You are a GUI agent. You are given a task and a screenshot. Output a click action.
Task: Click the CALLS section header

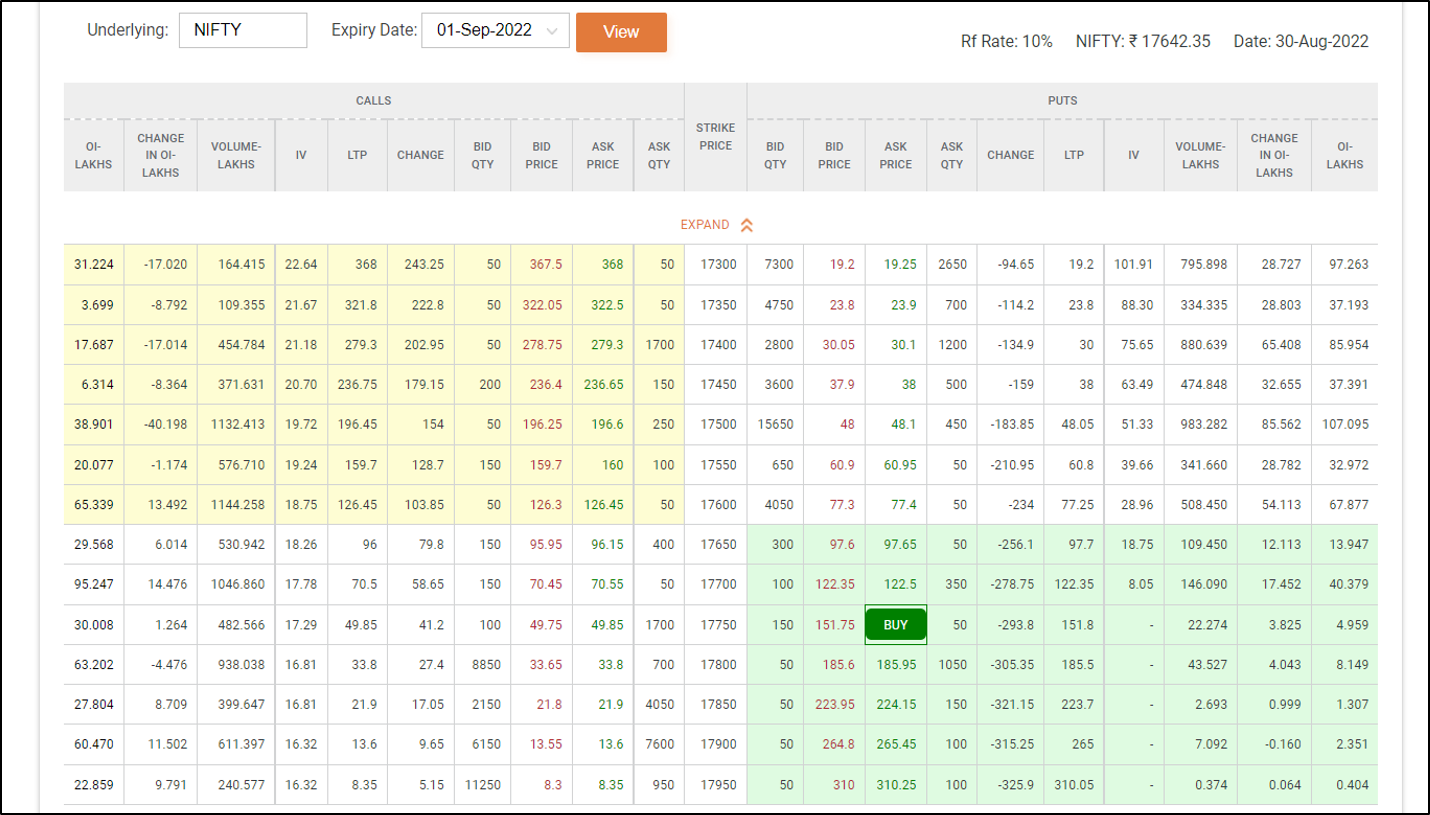click(x=374, y=101)
